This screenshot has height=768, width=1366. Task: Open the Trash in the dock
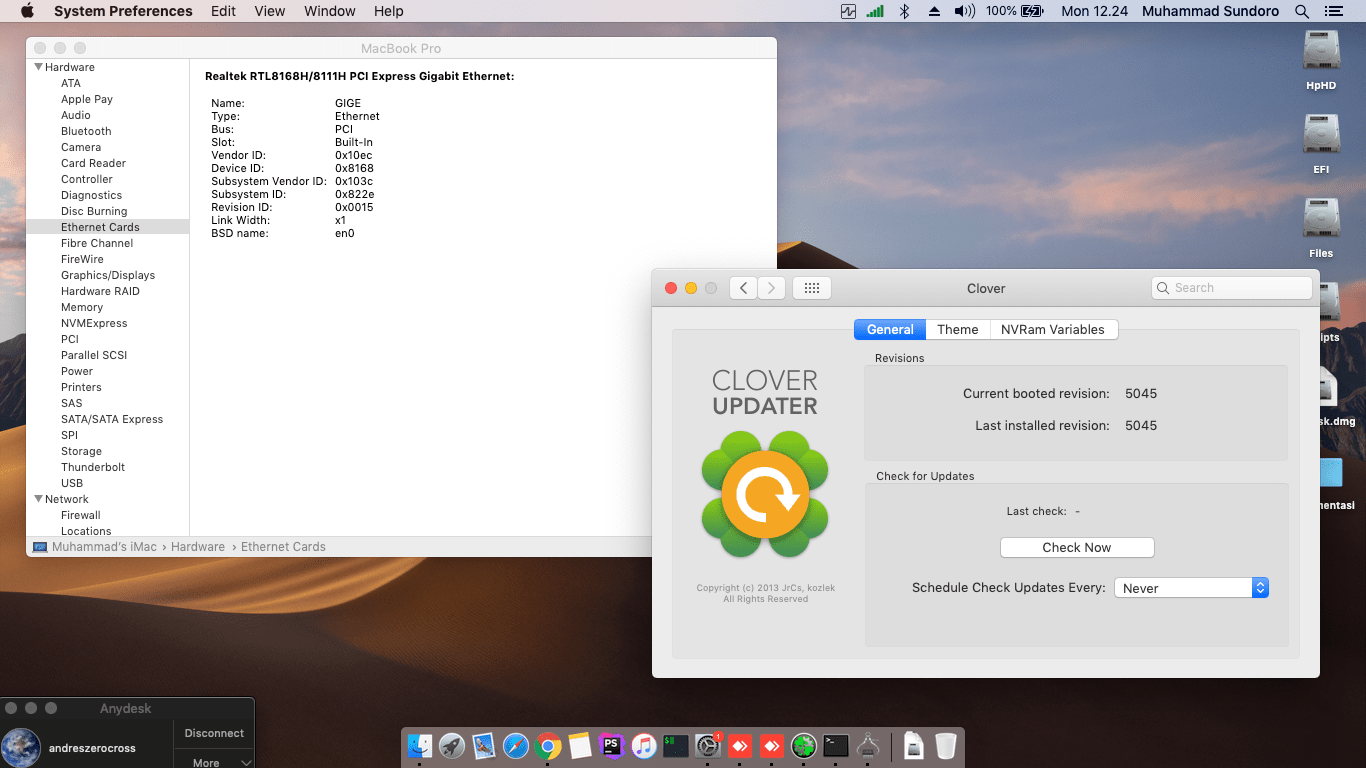[x=946, y=745]
